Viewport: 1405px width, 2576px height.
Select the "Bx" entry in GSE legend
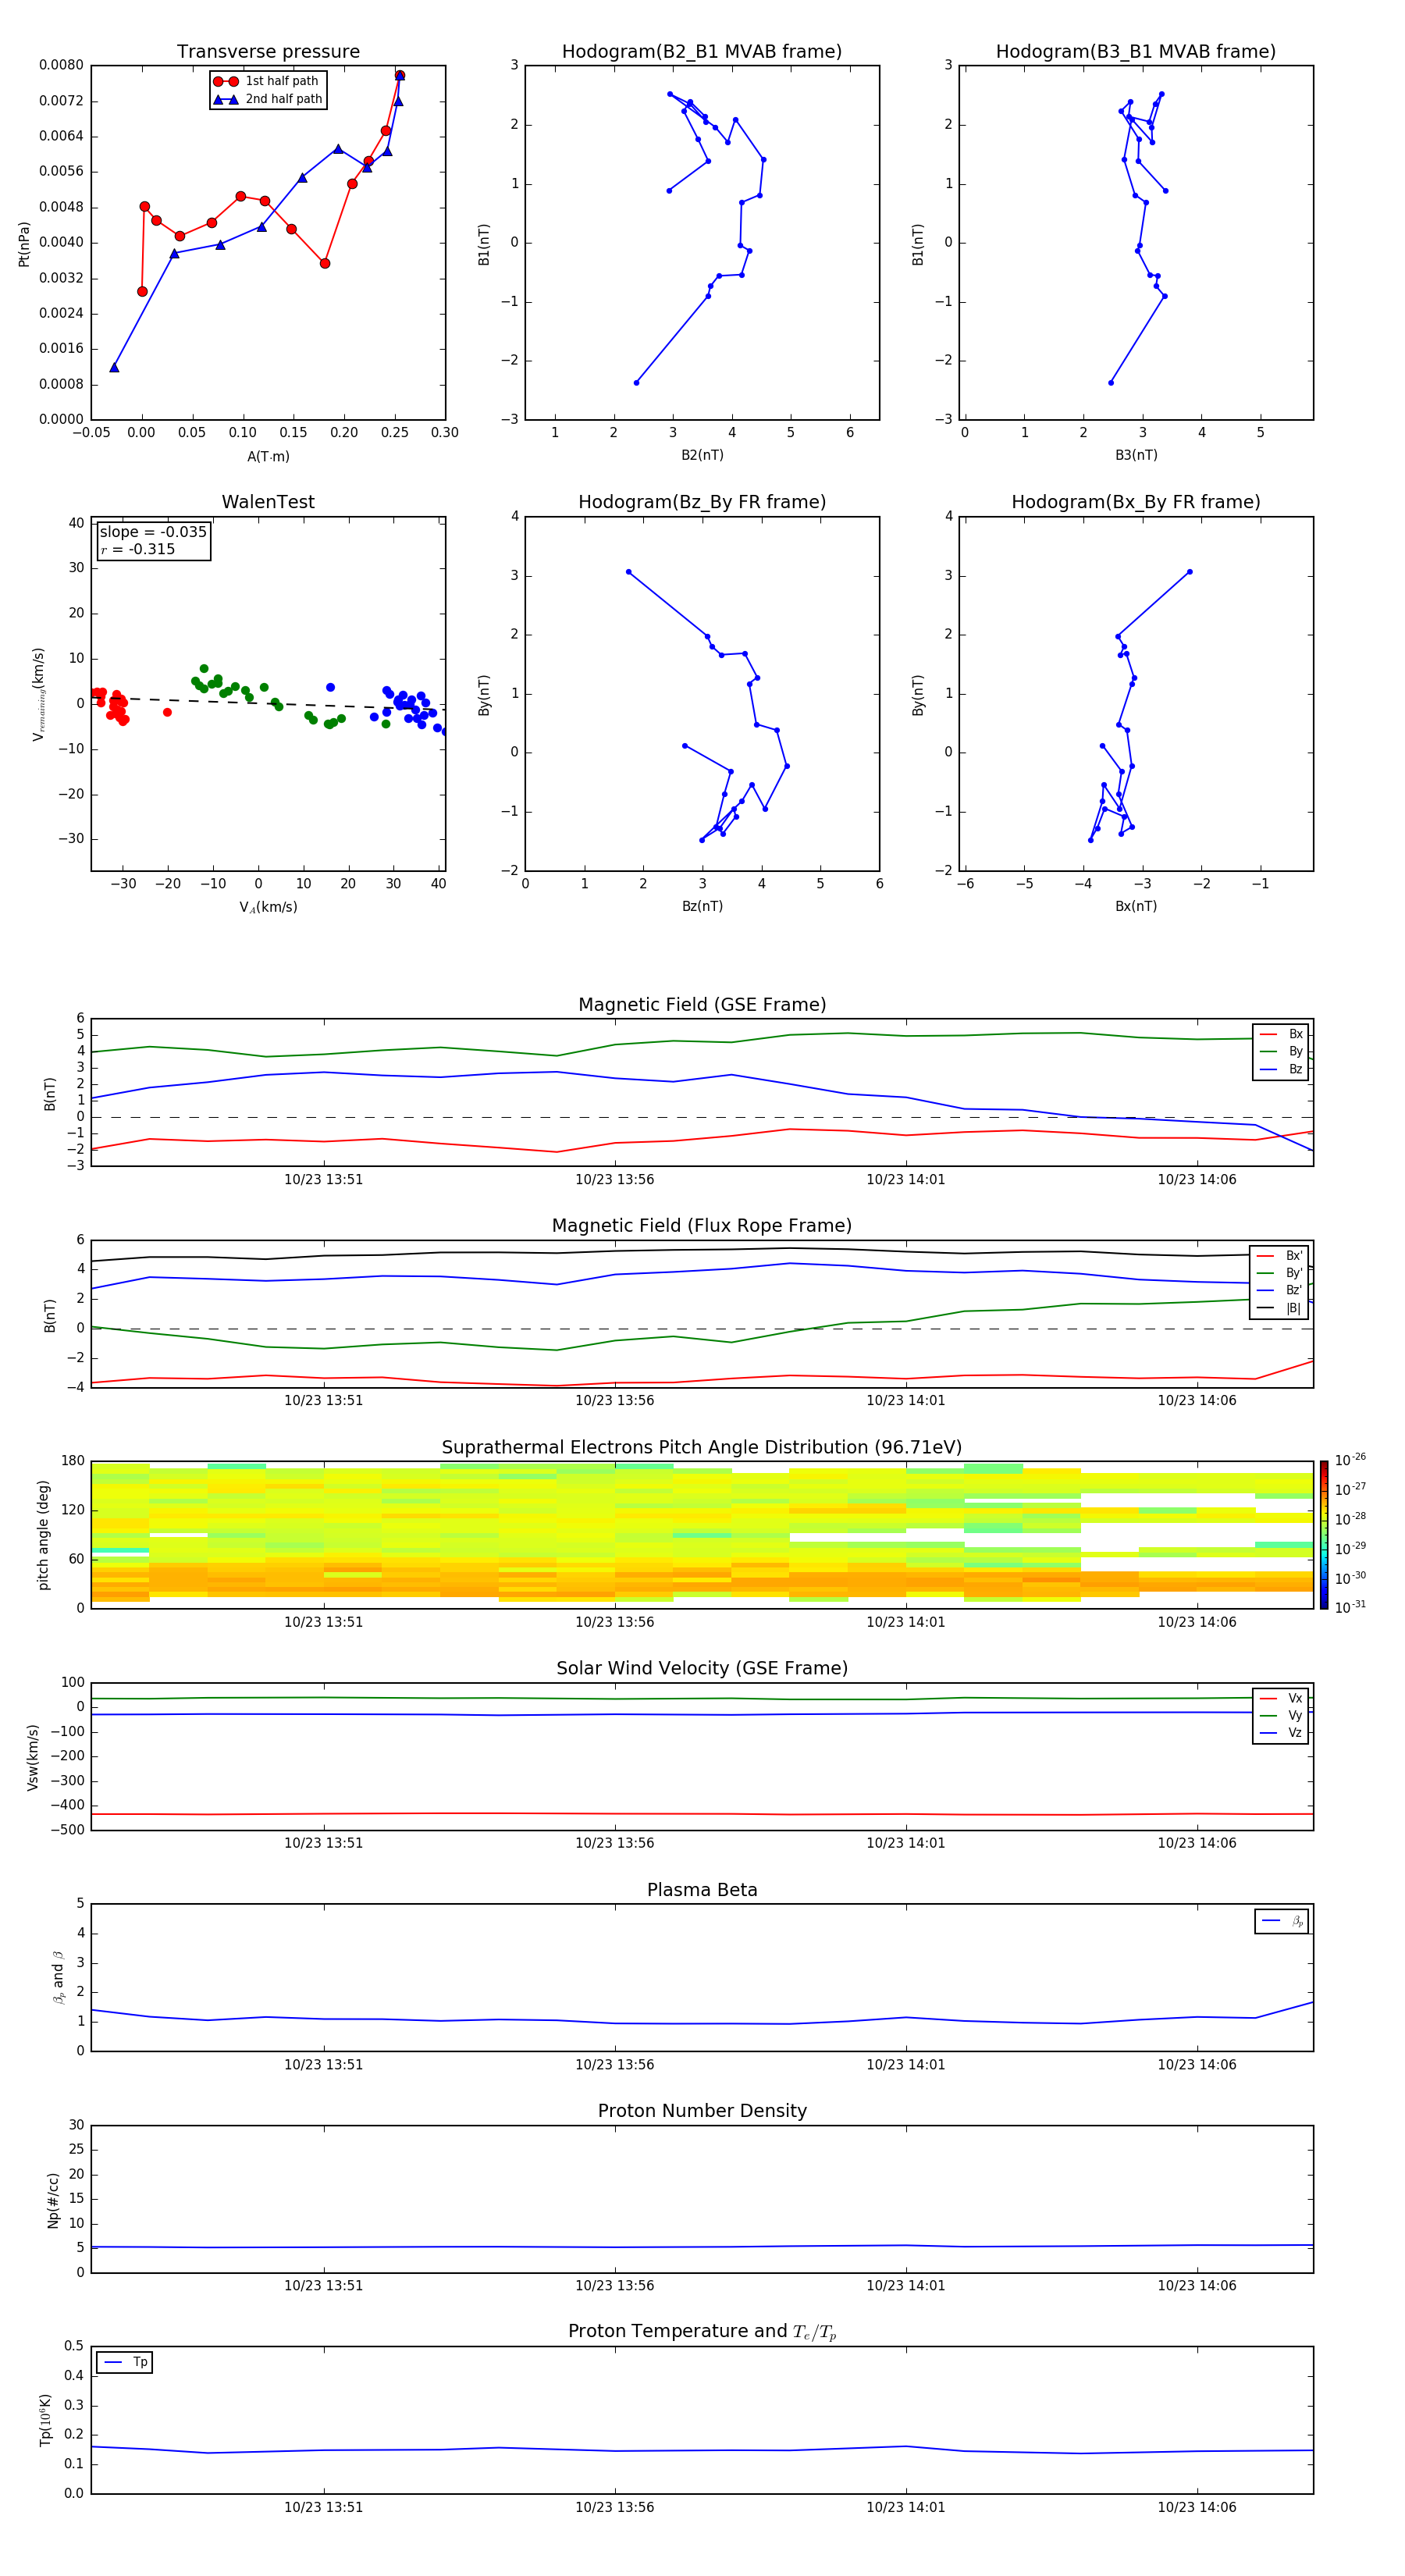coord(1281,1034)
